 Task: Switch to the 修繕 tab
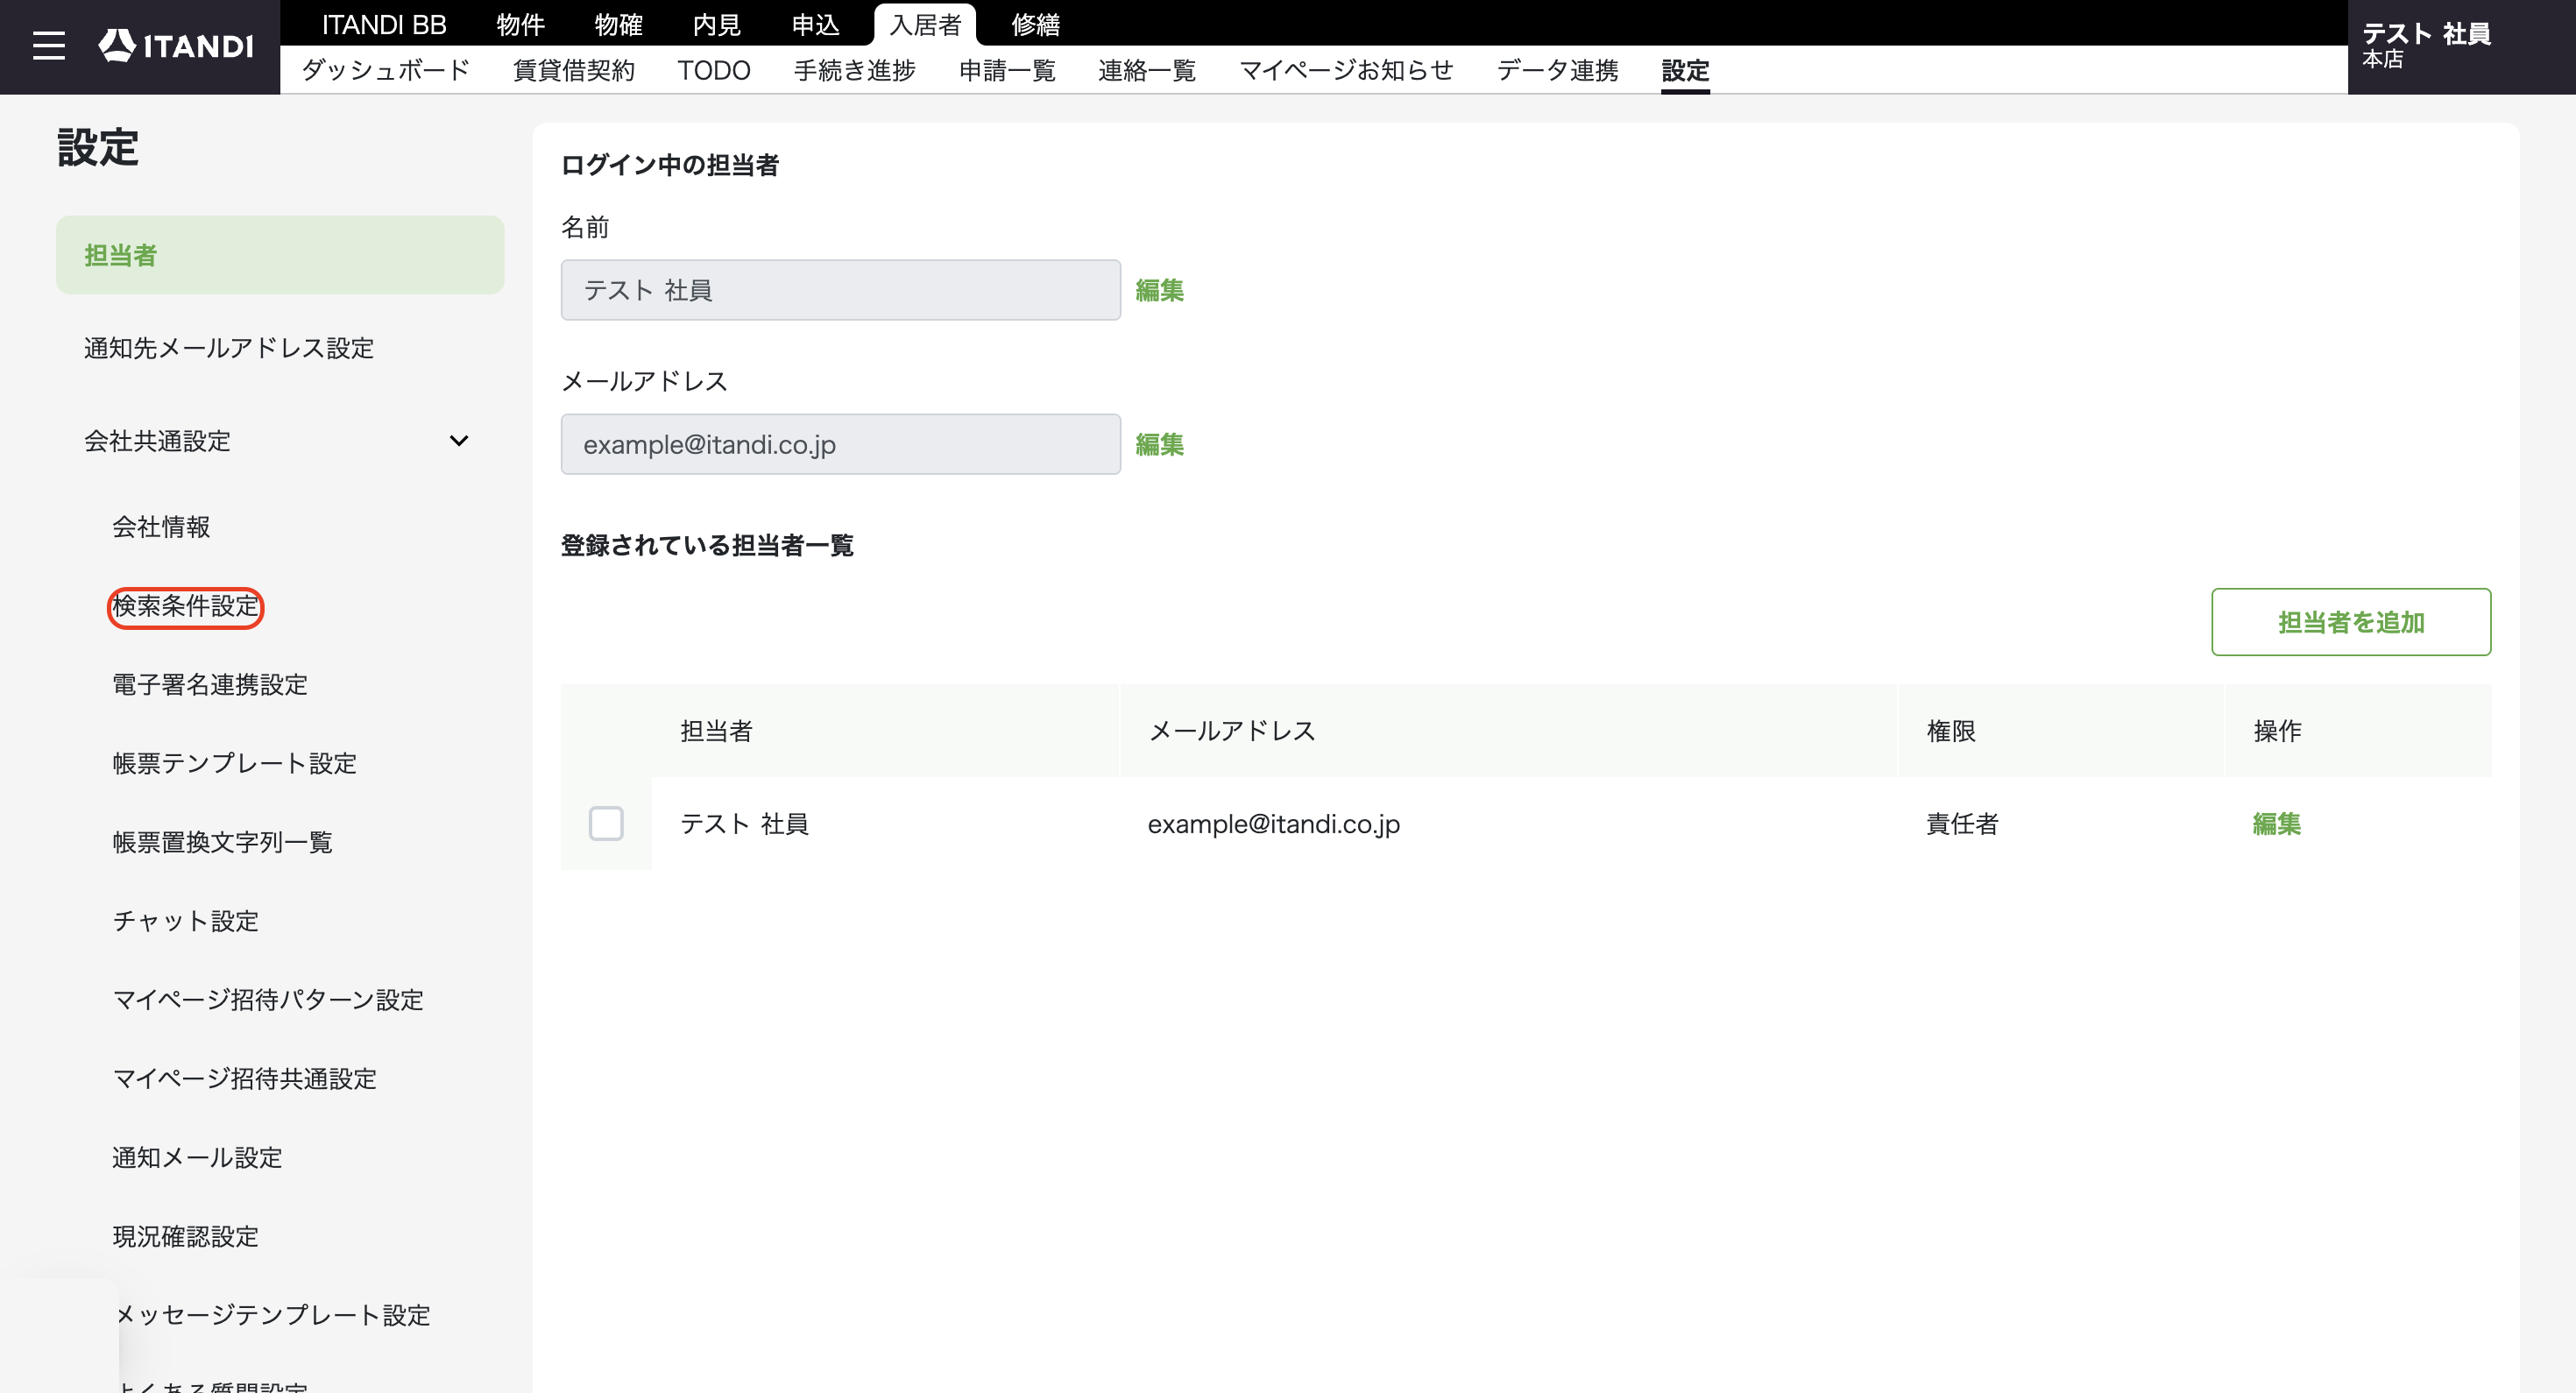coord(1035,24)
